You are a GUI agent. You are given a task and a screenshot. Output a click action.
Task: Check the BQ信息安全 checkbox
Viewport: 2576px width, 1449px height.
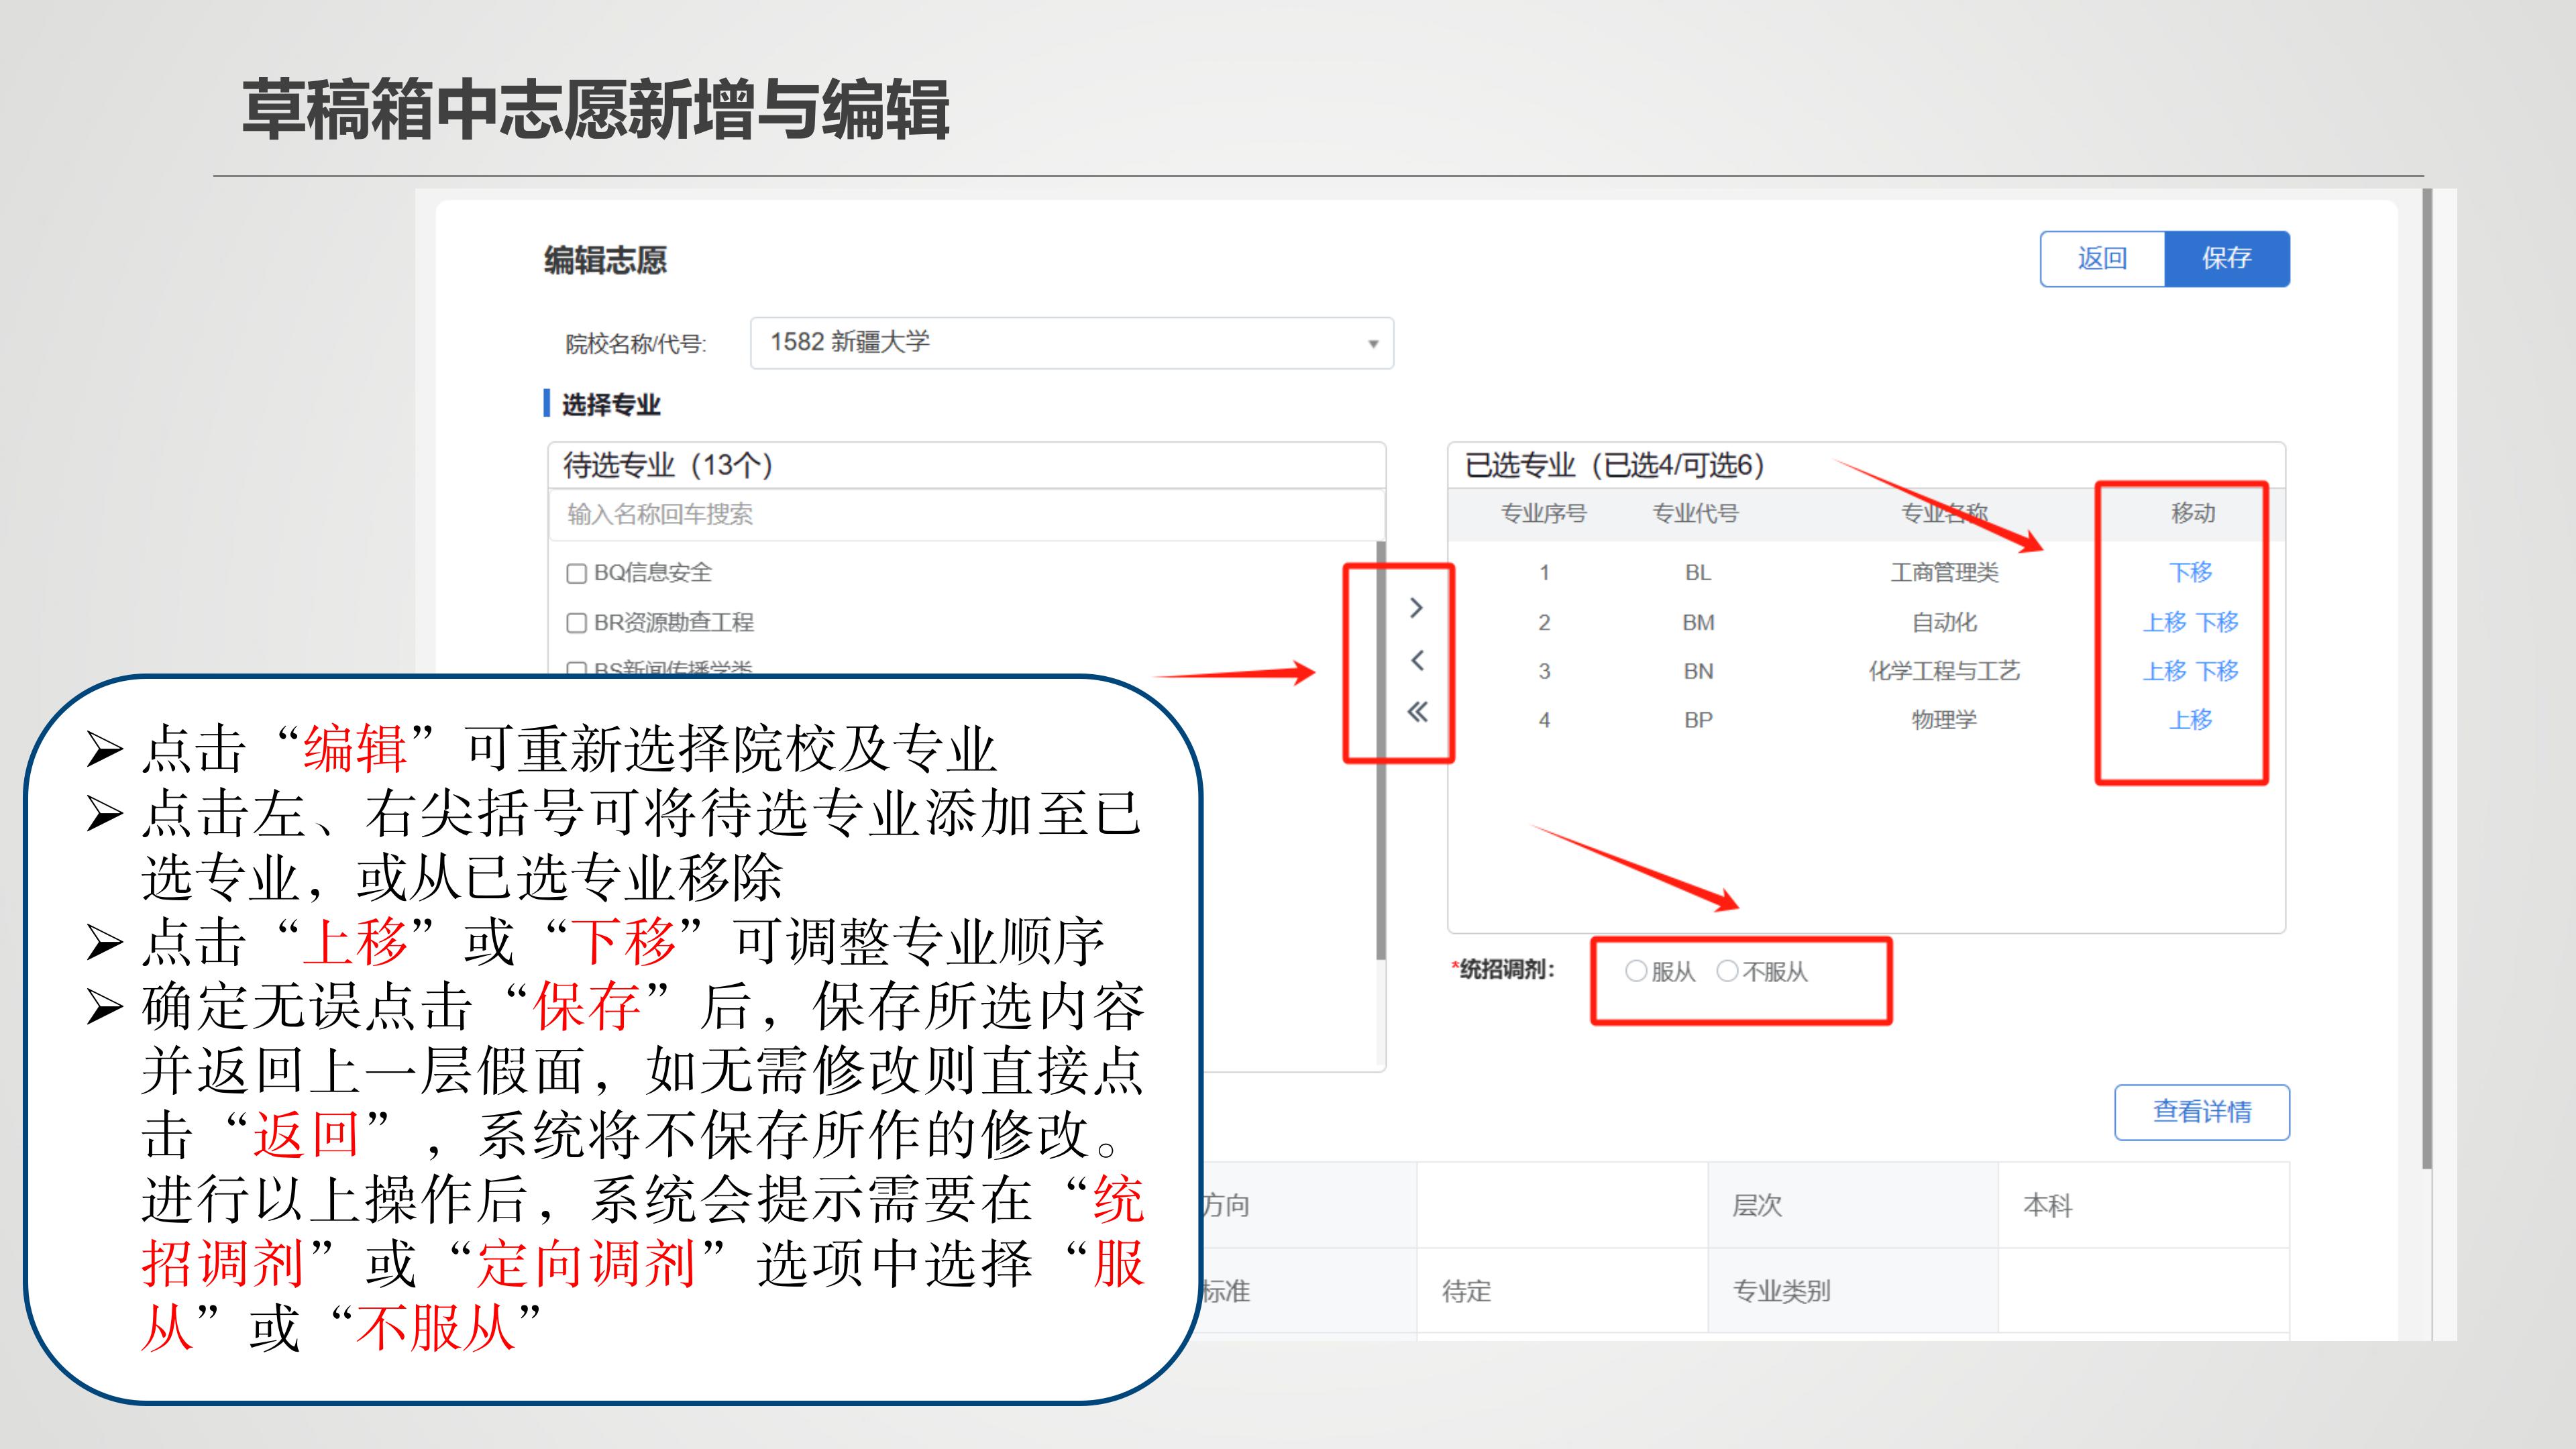pos(576,573)
